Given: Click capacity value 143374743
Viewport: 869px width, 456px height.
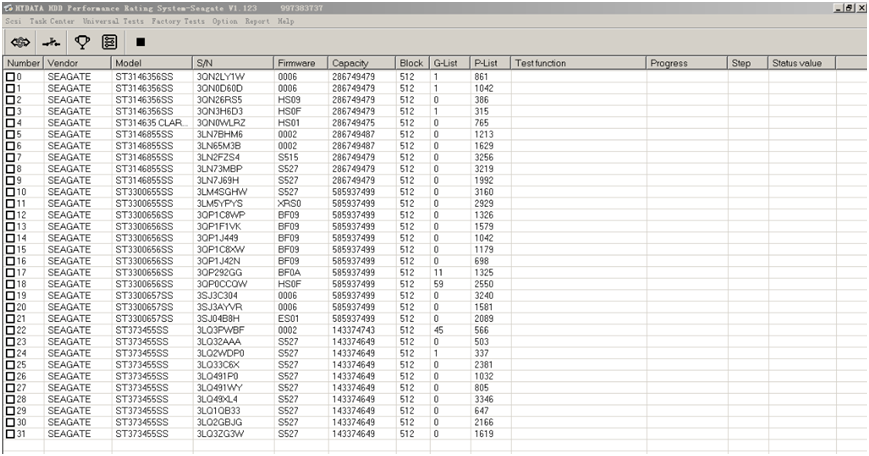Looking at the screenshot, I should point(353,330).
